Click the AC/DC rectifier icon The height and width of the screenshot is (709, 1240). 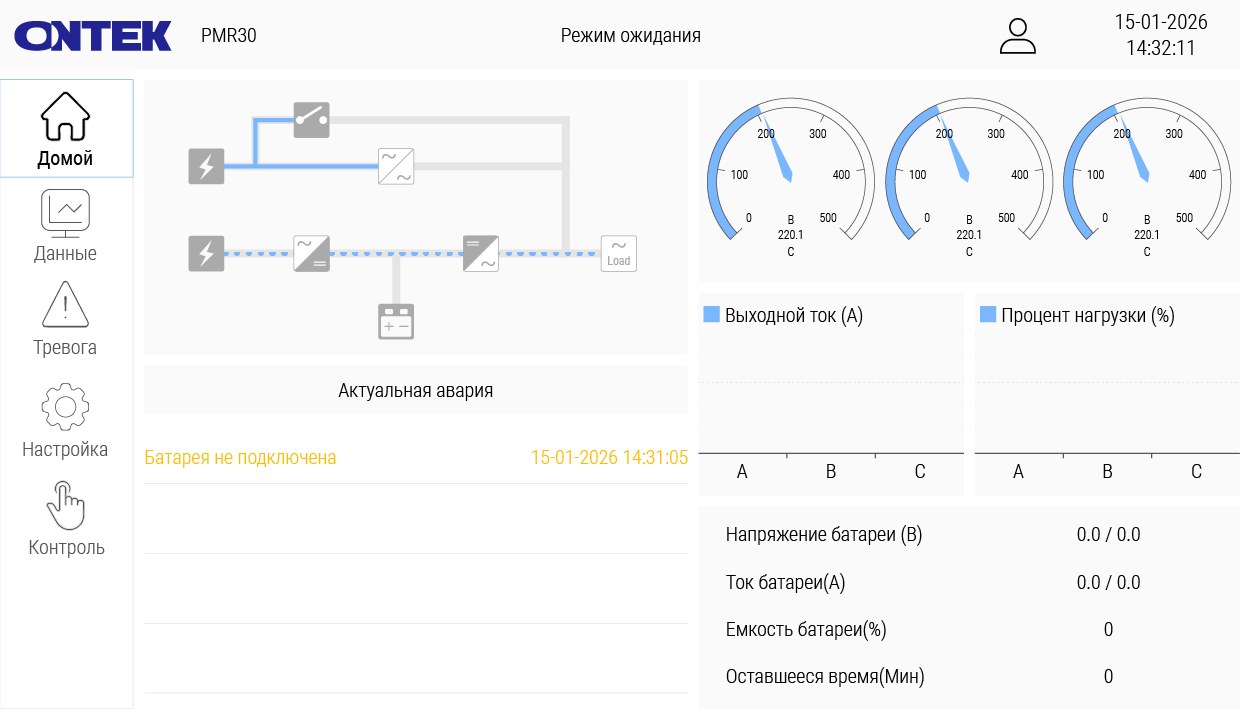click(x=311, y=254)
